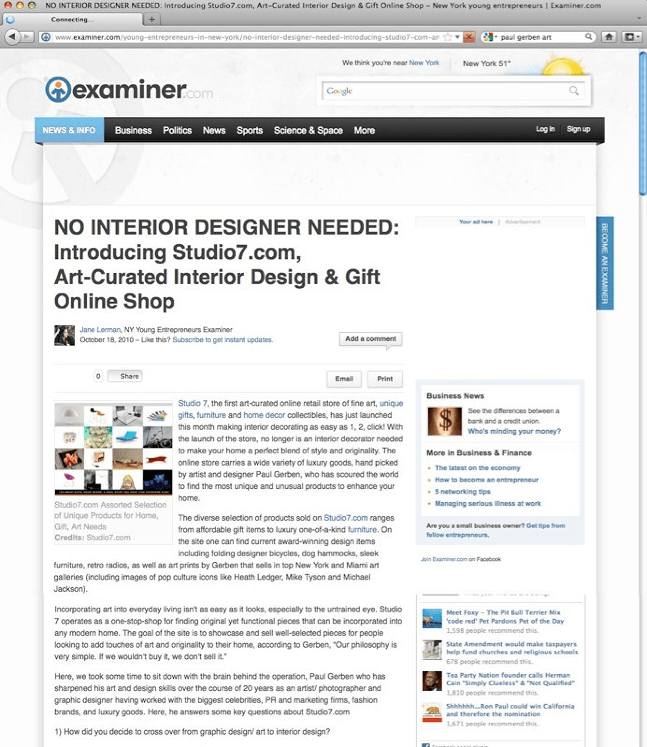Click the Log in link
Screen dimensions: 647x747
545,129
